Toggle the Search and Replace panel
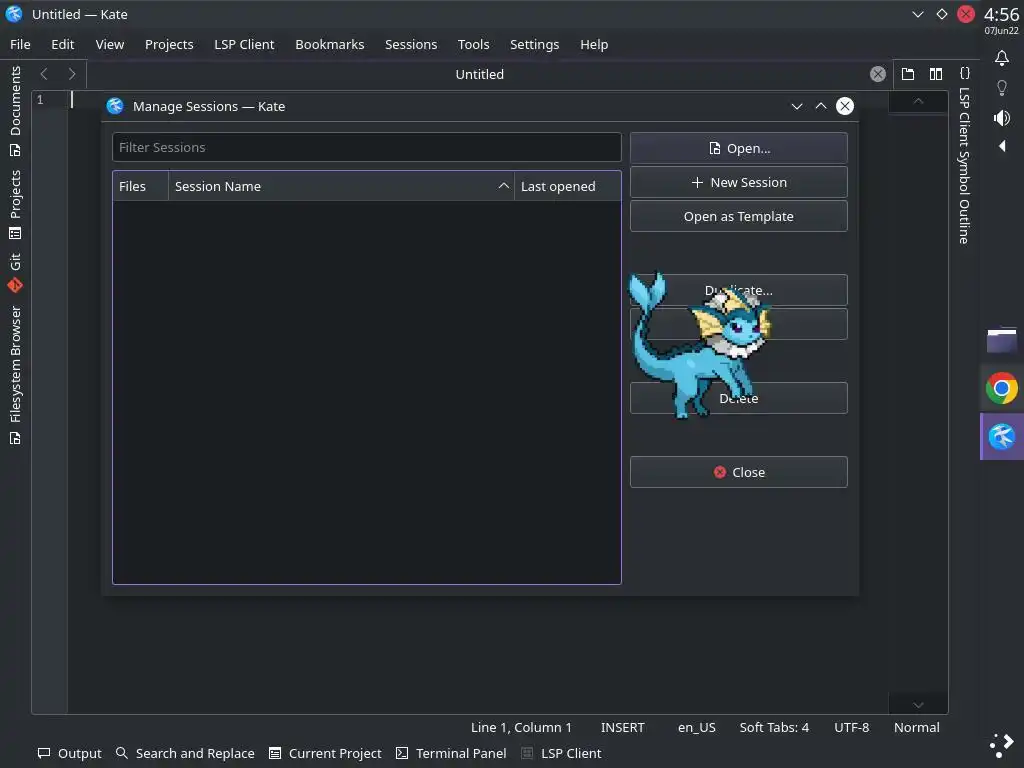The image size is (1024, 768). pos(185,754)
